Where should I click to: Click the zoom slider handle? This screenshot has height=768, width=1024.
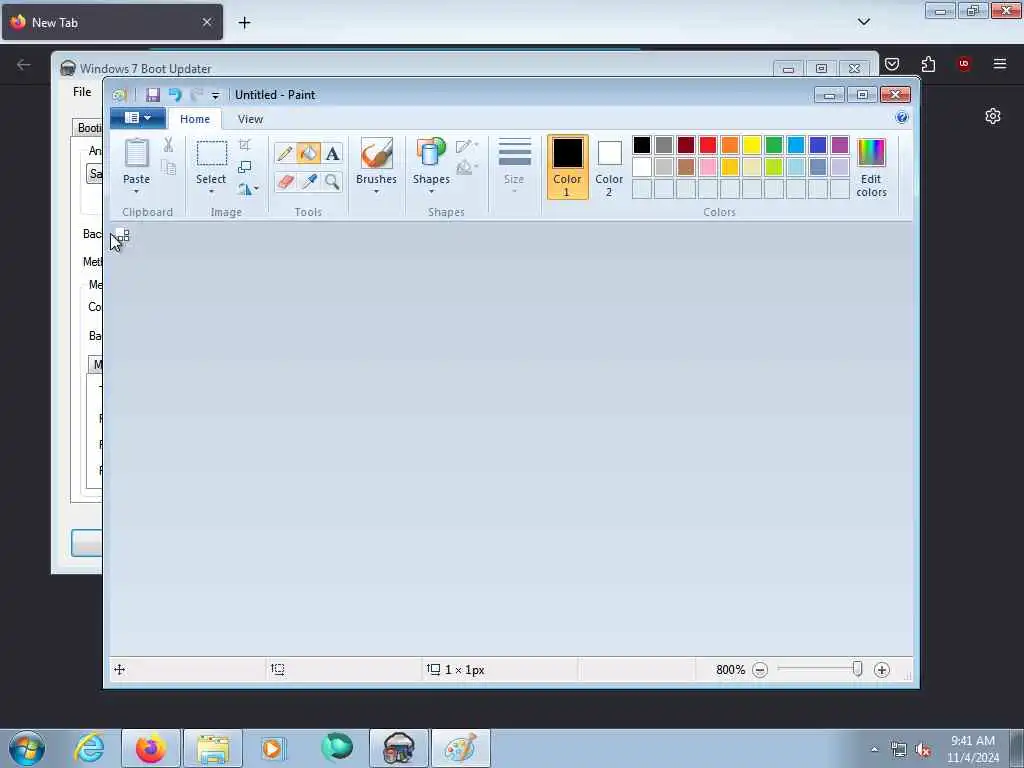click(857, 669)
